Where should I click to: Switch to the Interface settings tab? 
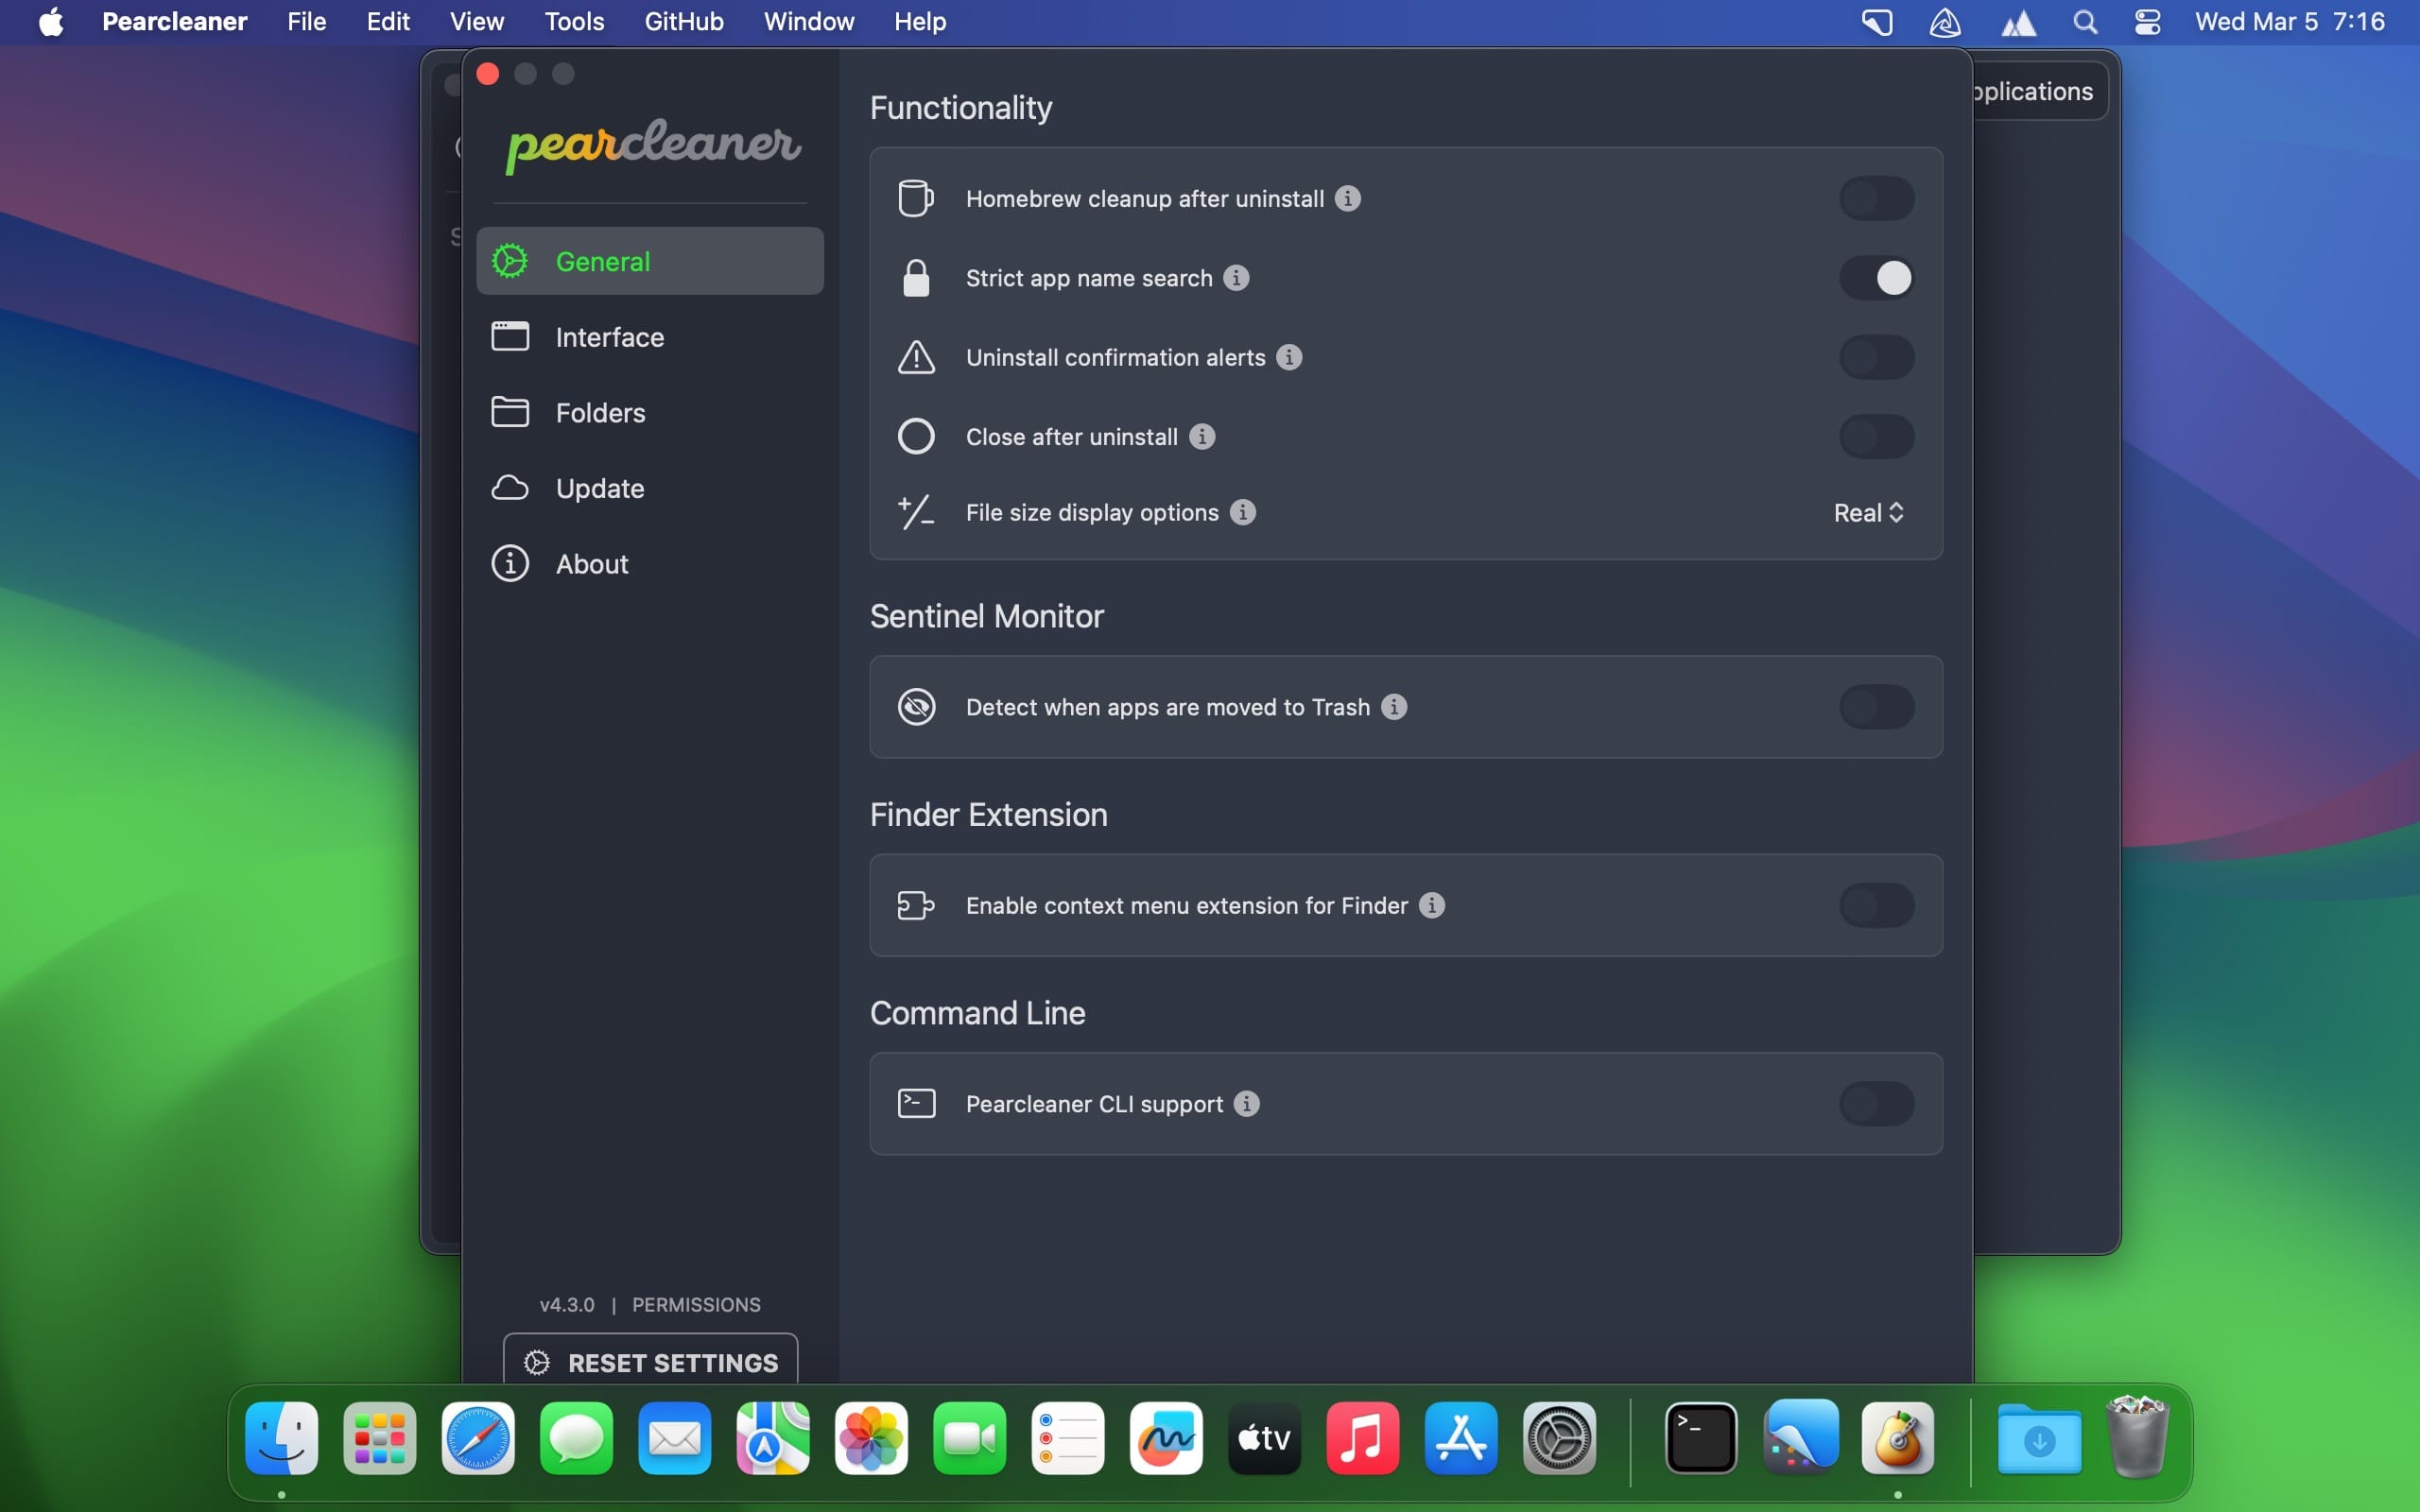point(609,337)
